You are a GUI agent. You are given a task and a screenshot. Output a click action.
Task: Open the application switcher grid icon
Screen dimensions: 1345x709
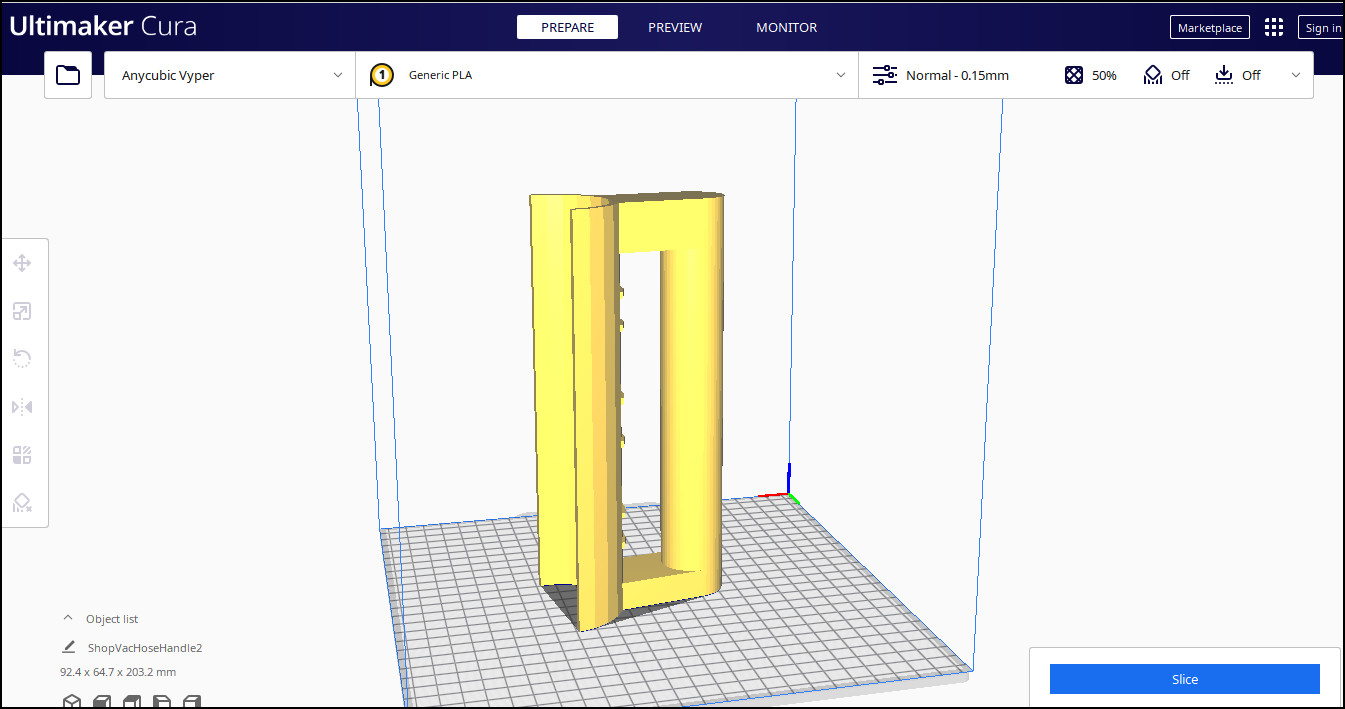click(1274, 27)
